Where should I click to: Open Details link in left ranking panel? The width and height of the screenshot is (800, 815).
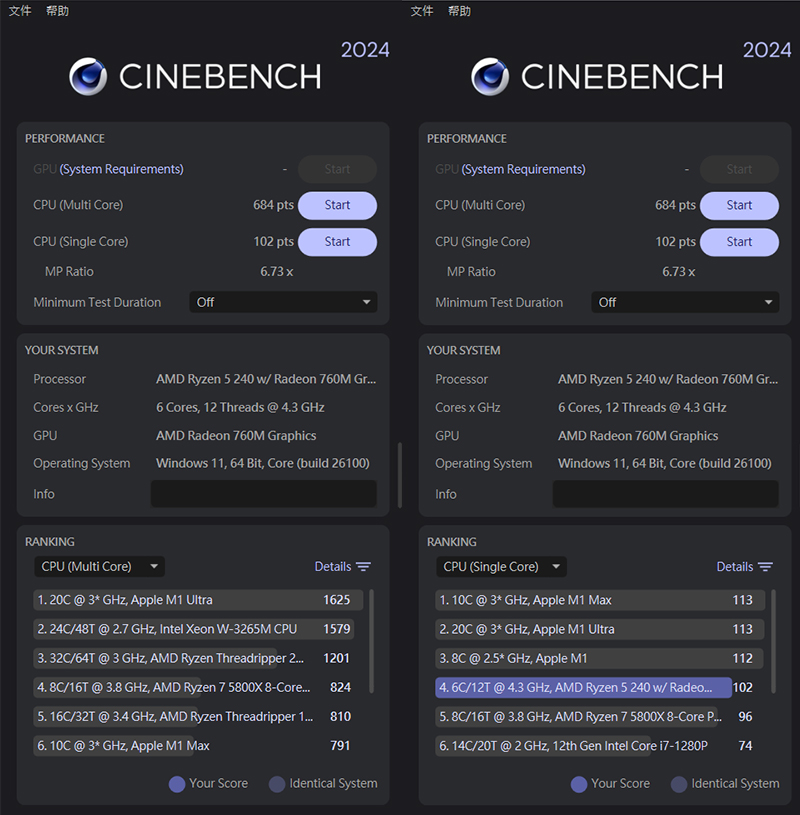(x=333, y=567)
